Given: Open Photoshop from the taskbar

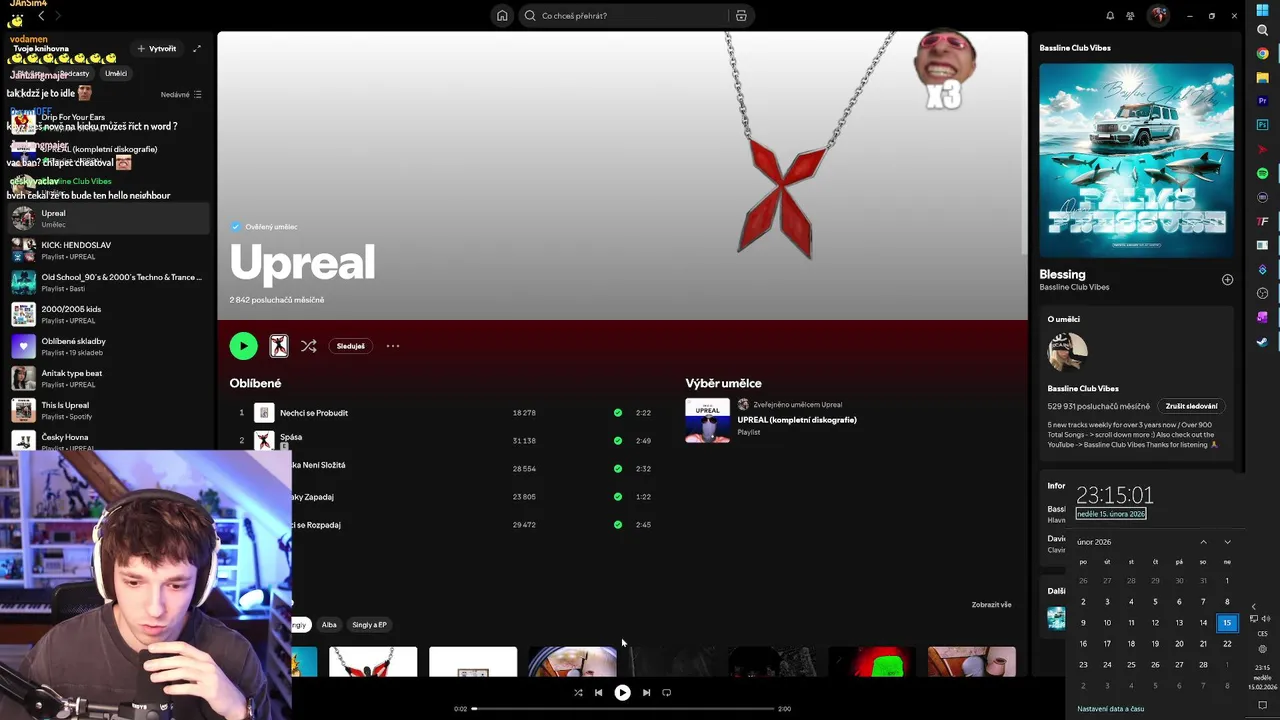Looking at the screenshot, I should [1262, 126].
